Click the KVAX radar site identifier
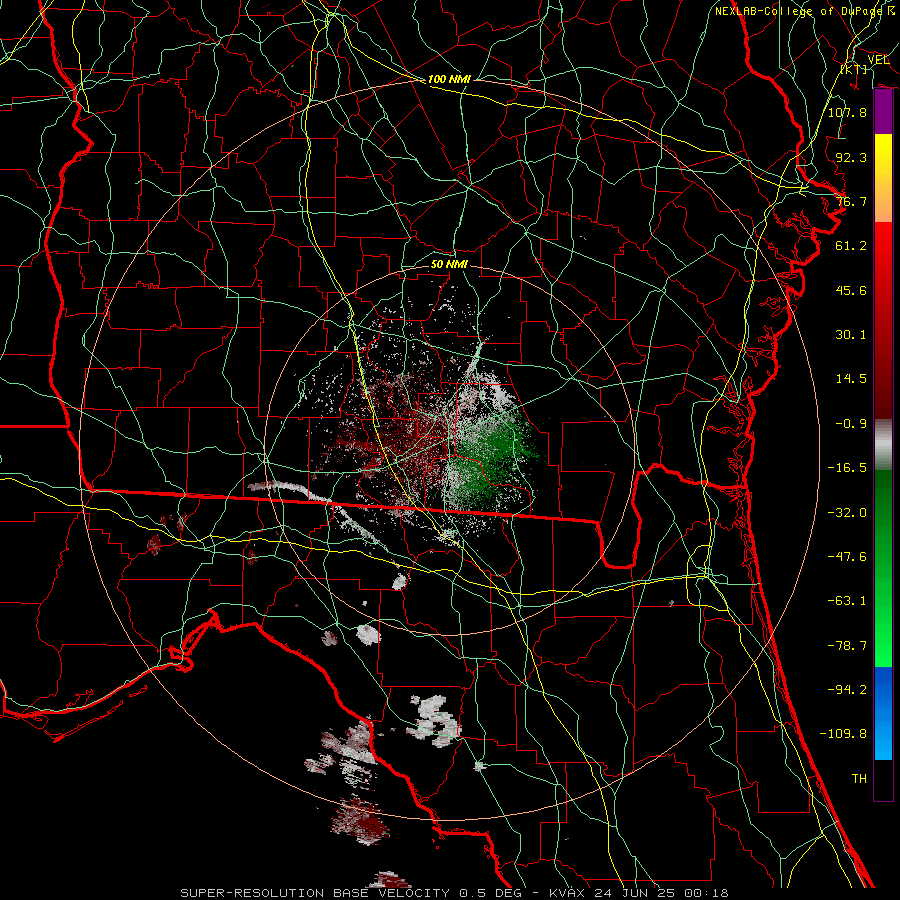The image size is (900, 900). pos(568,893)
